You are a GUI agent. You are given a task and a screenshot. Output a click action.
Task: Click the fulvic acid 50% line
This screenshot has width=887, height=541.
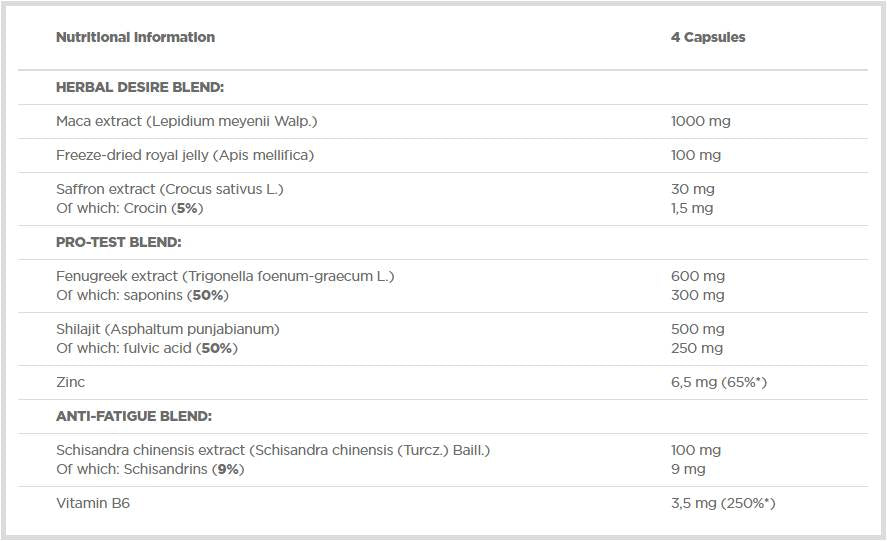click(147, 348)
